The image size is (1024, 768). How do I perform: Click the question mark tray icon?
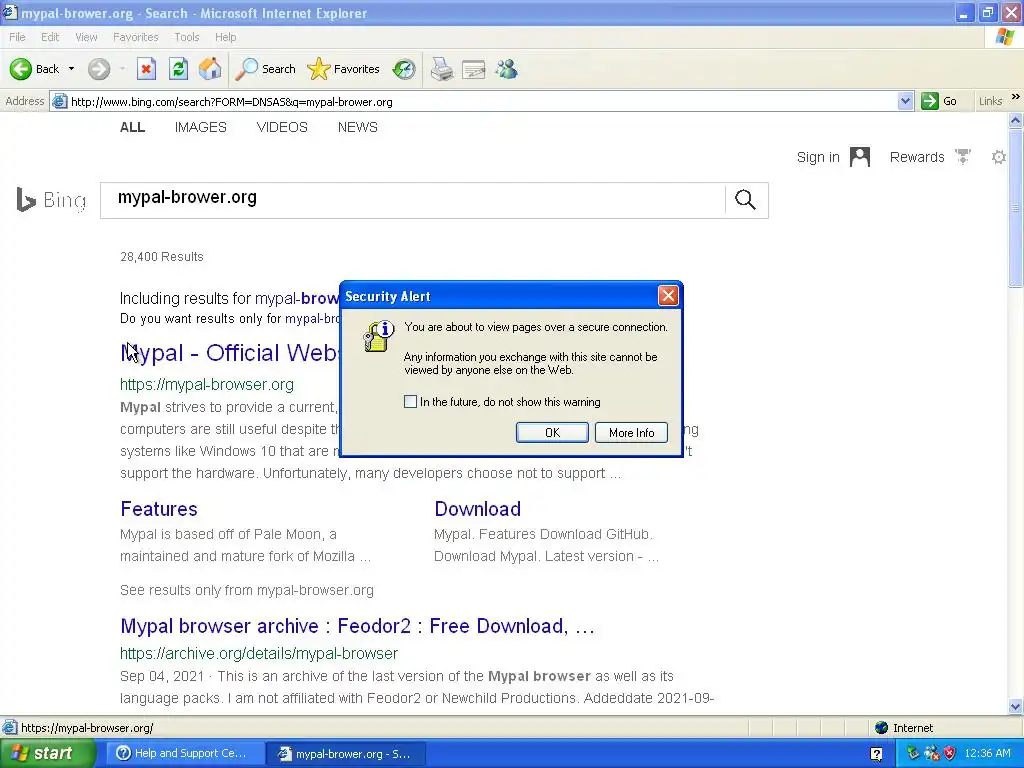click(x=876, y=754)
